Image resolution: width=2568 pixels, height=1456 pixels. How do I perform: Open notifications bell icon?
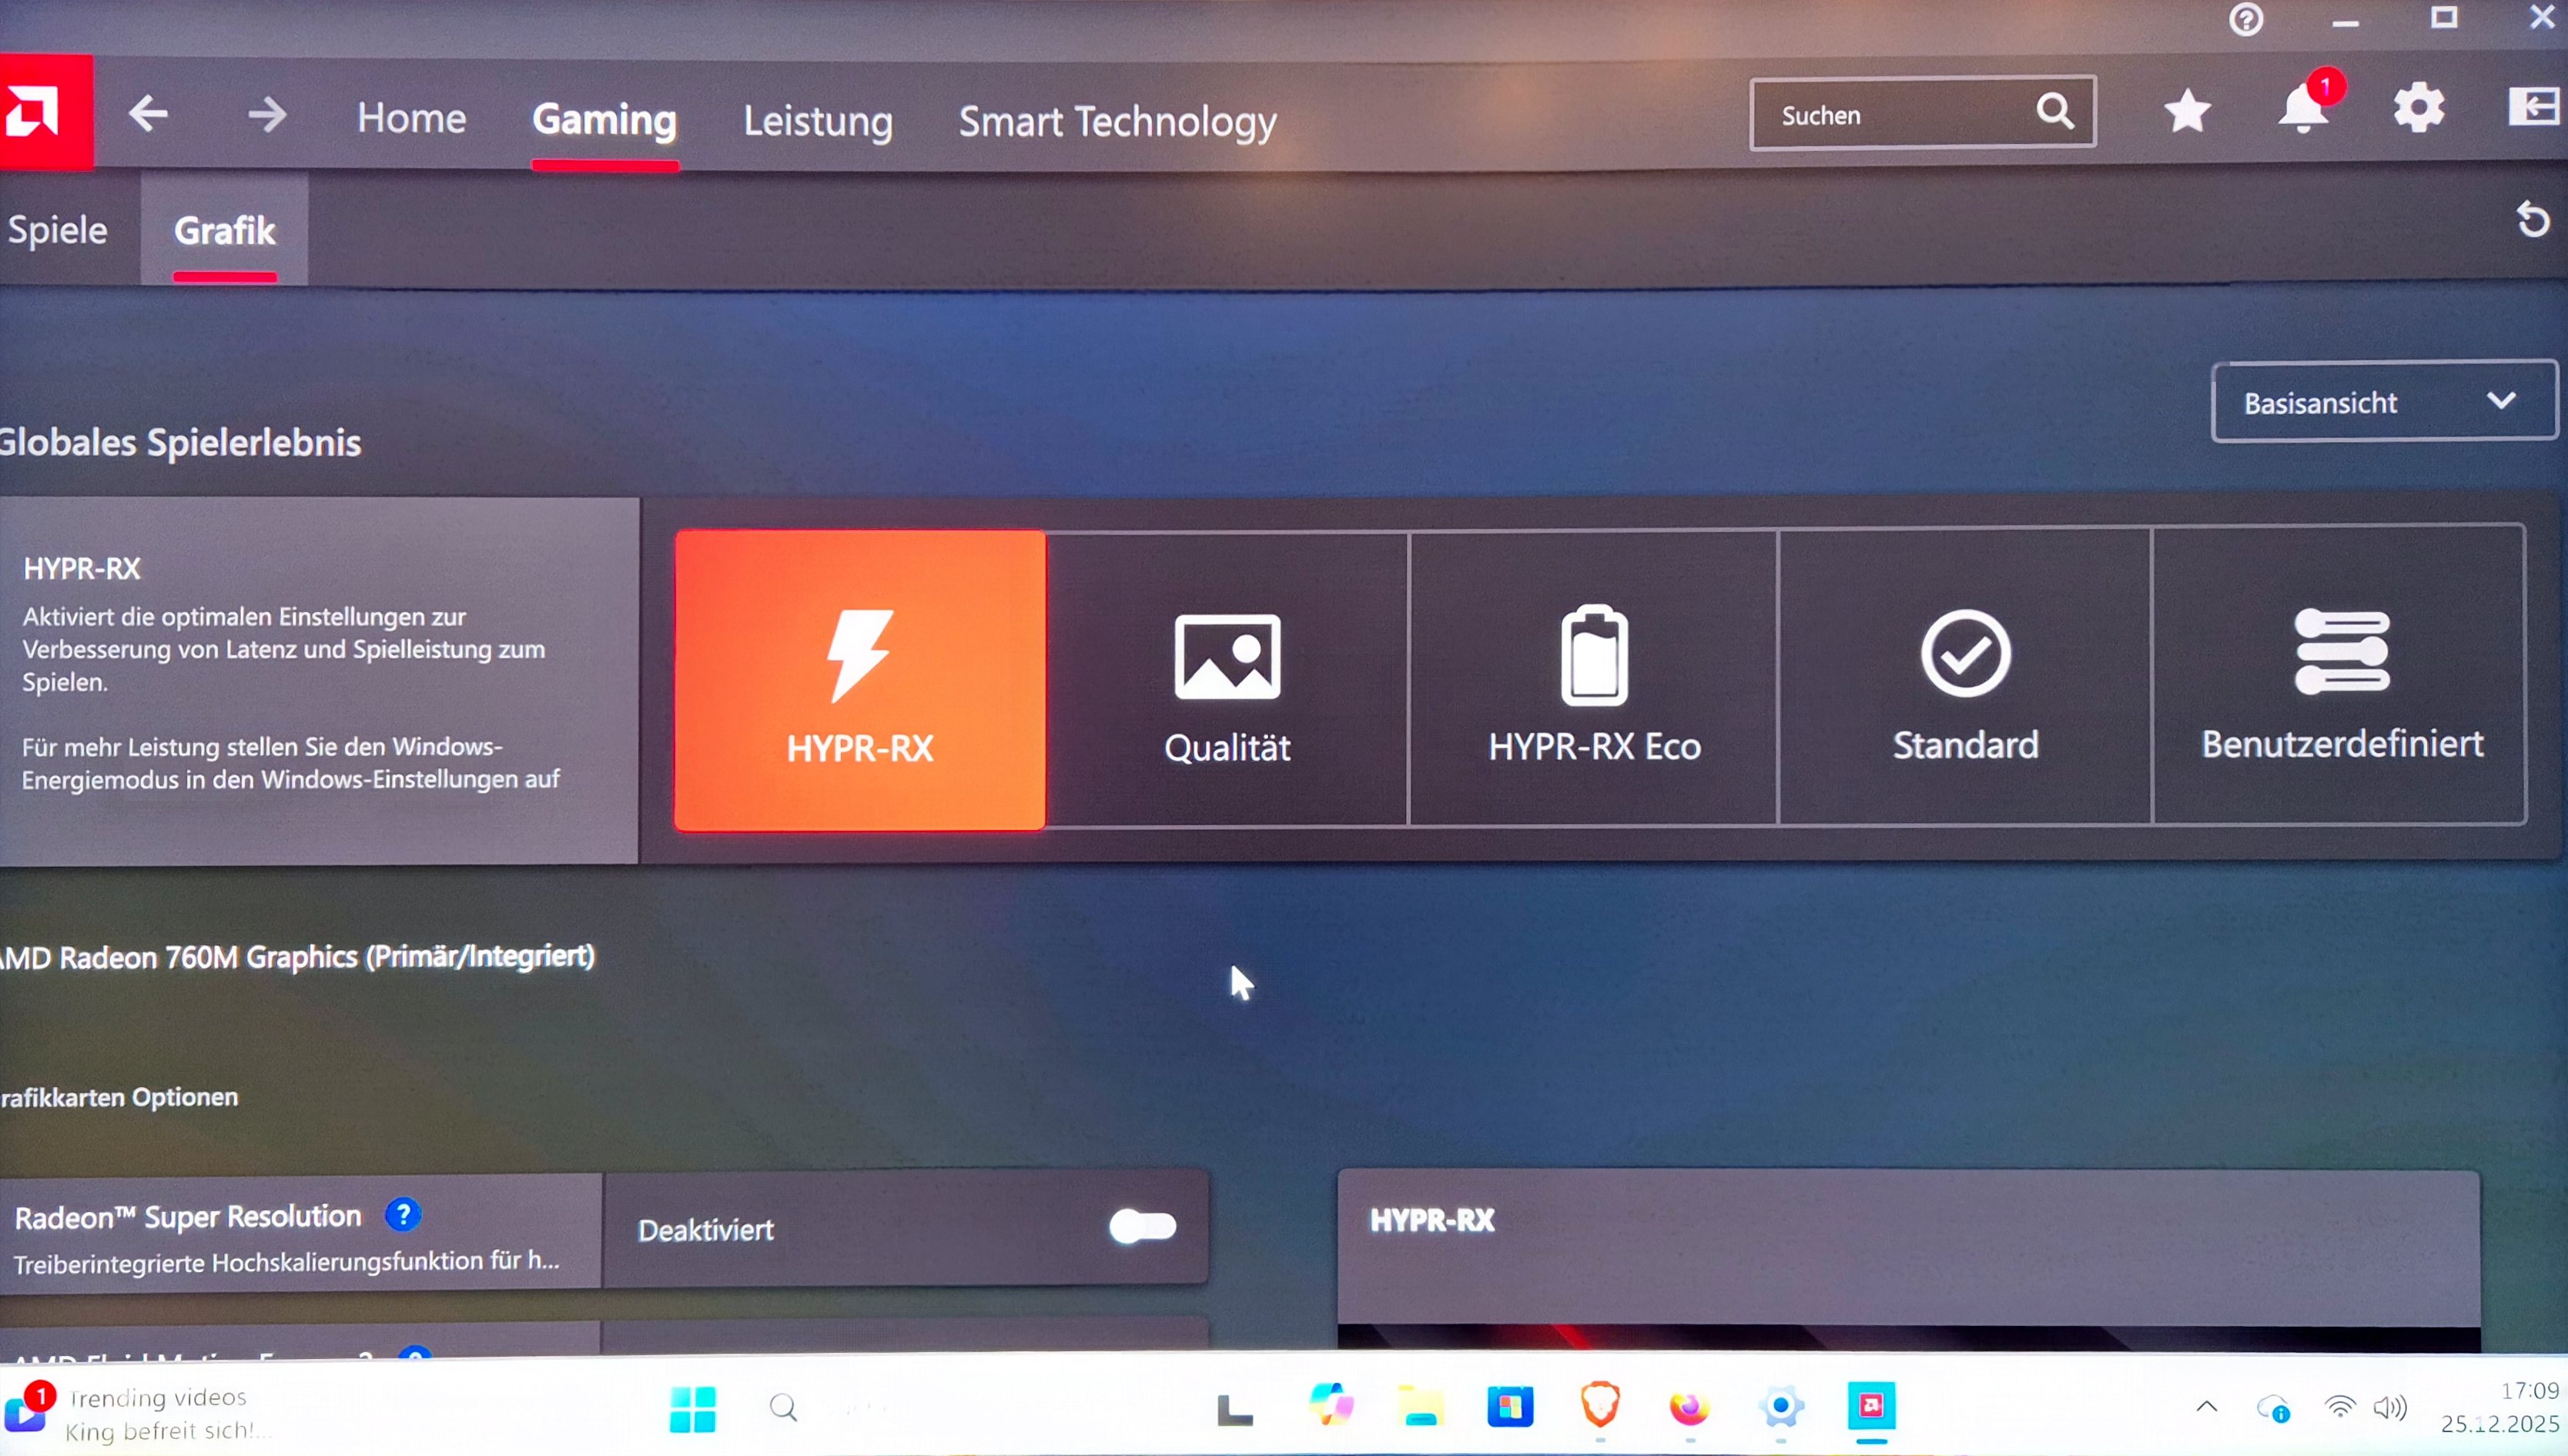[x=2303, y=109]
